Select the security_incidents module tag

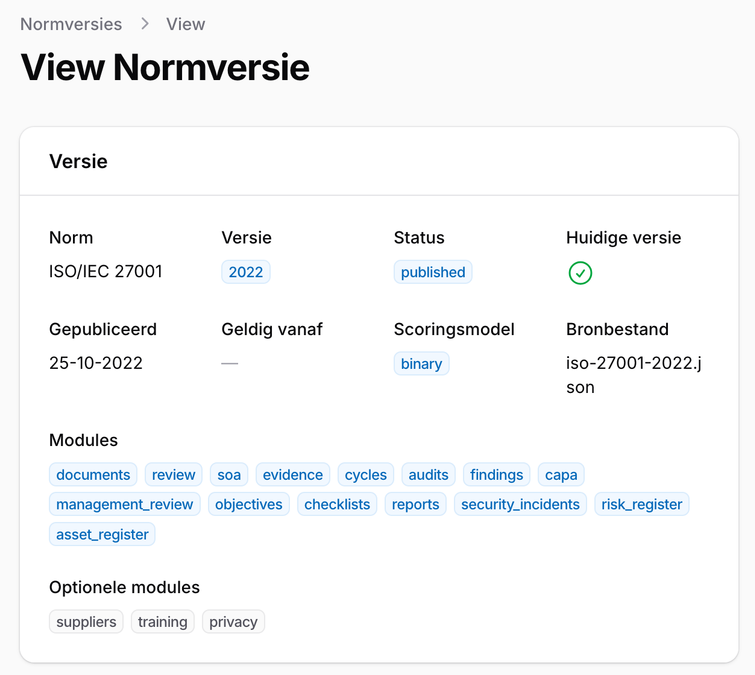(x=520, y=504)
